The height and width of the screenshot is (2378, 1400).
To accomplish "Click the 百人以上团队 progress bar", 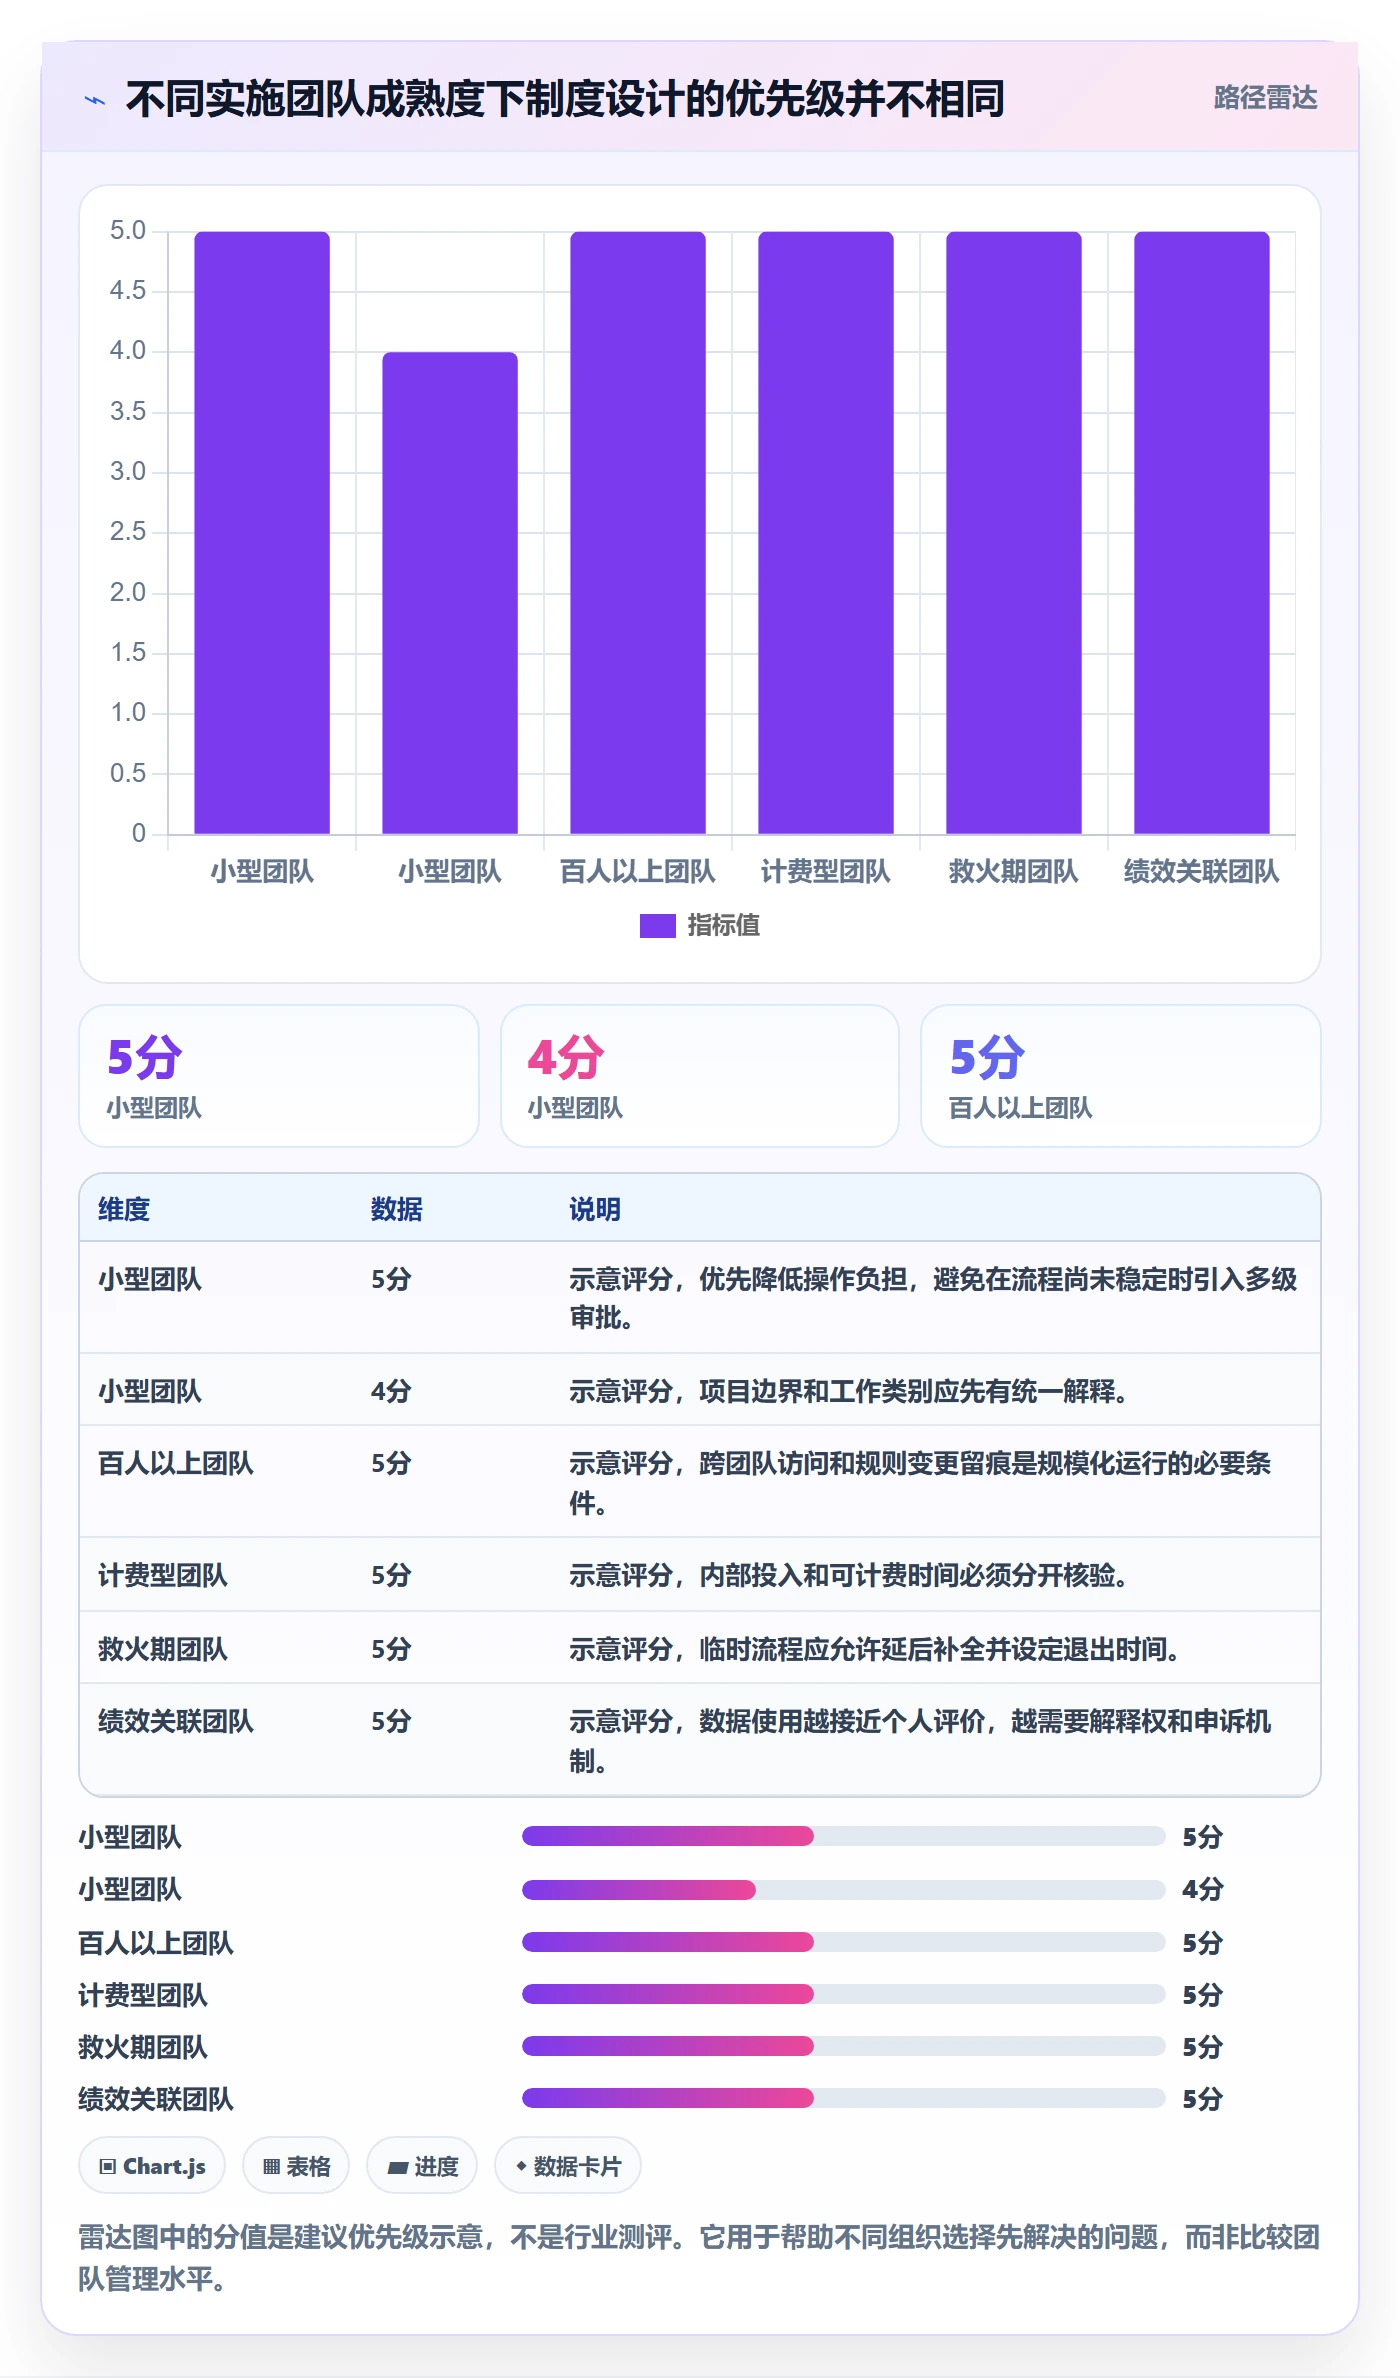I will 843,1942.
